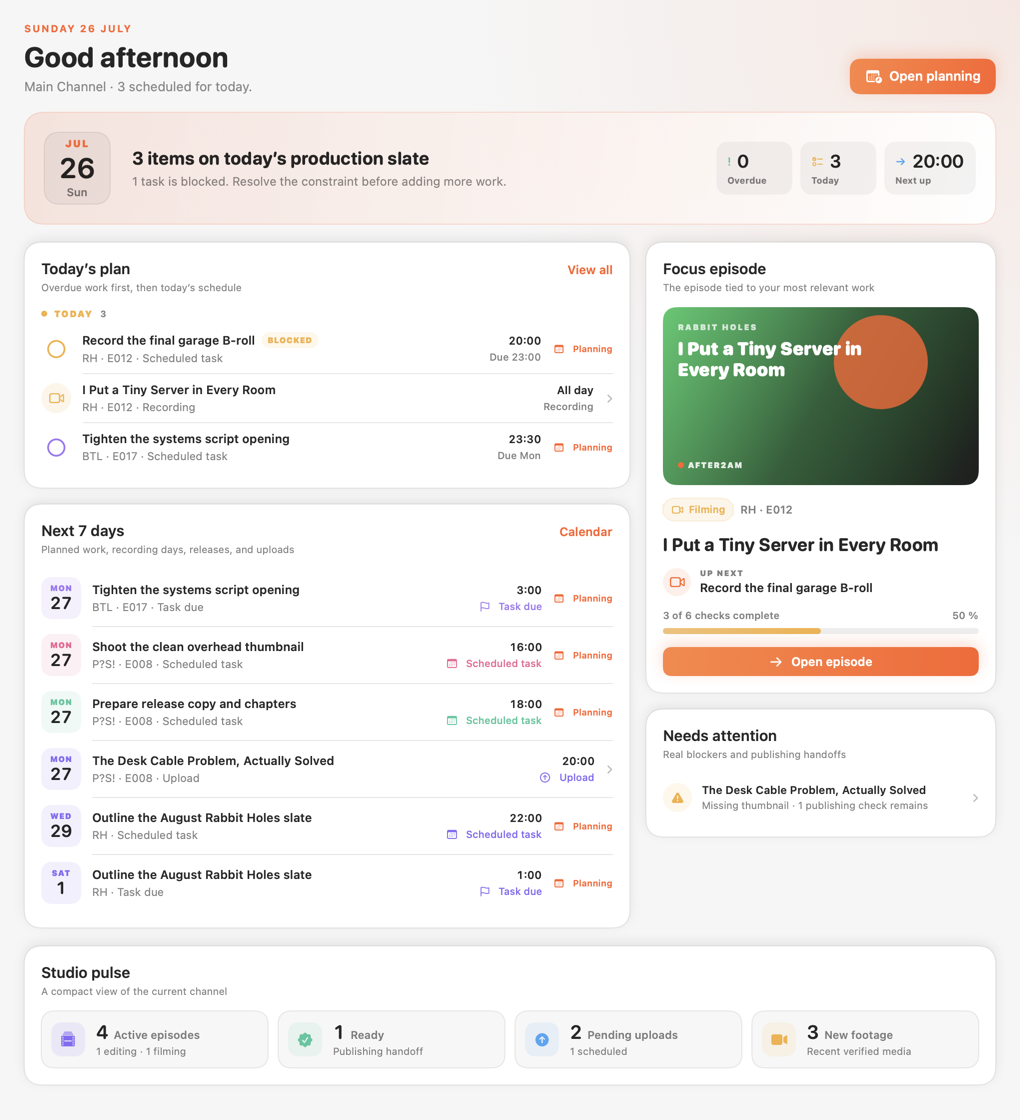
Task: Click the calendar icon beside the 18:00 Scheduled task
Action: click(x=452, y=721)
